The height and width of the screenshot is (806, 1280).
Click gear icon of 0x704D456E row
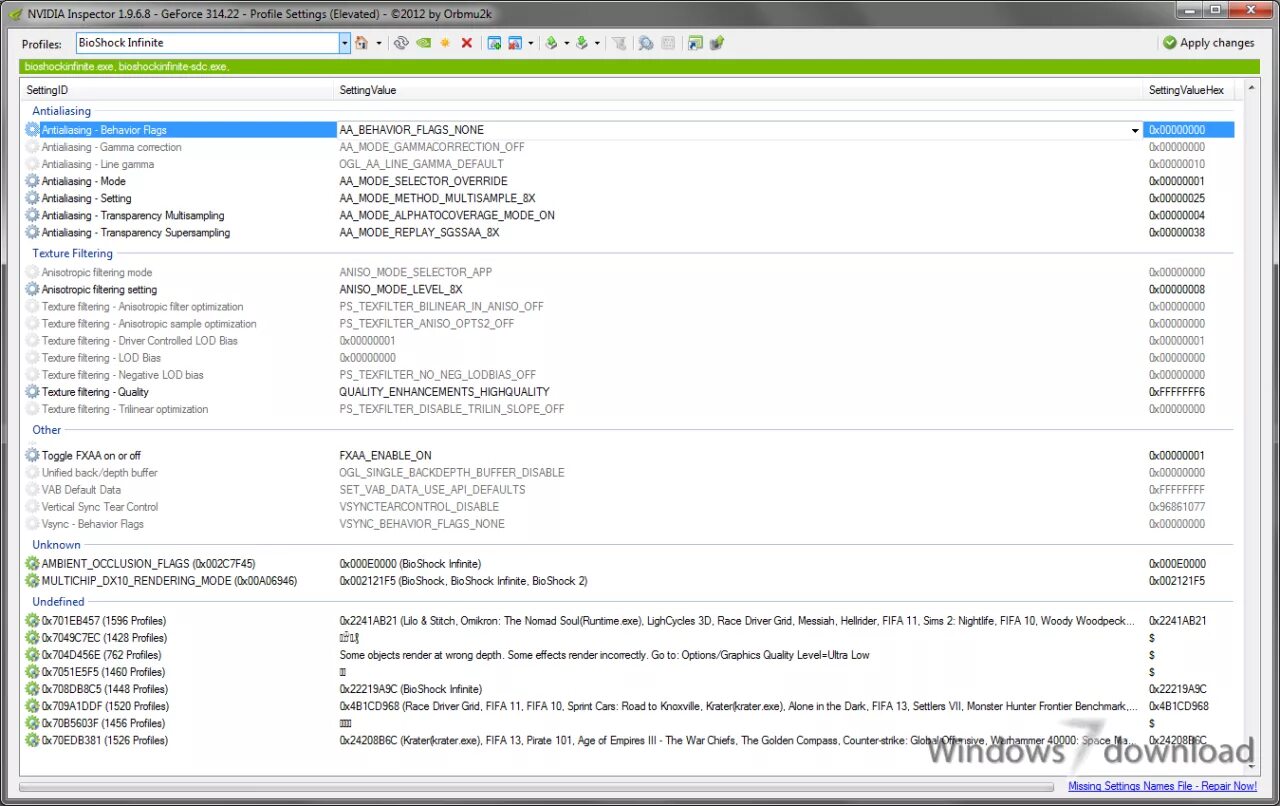coord(33,655)
